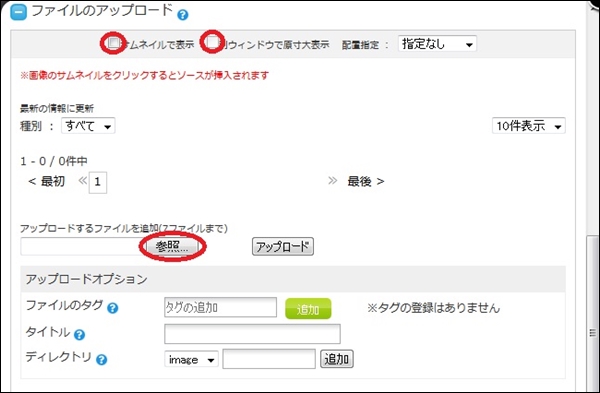The height and width of the screenshot is (393, 600).
Task: Select page number 1
Action: tap(98, 182)
